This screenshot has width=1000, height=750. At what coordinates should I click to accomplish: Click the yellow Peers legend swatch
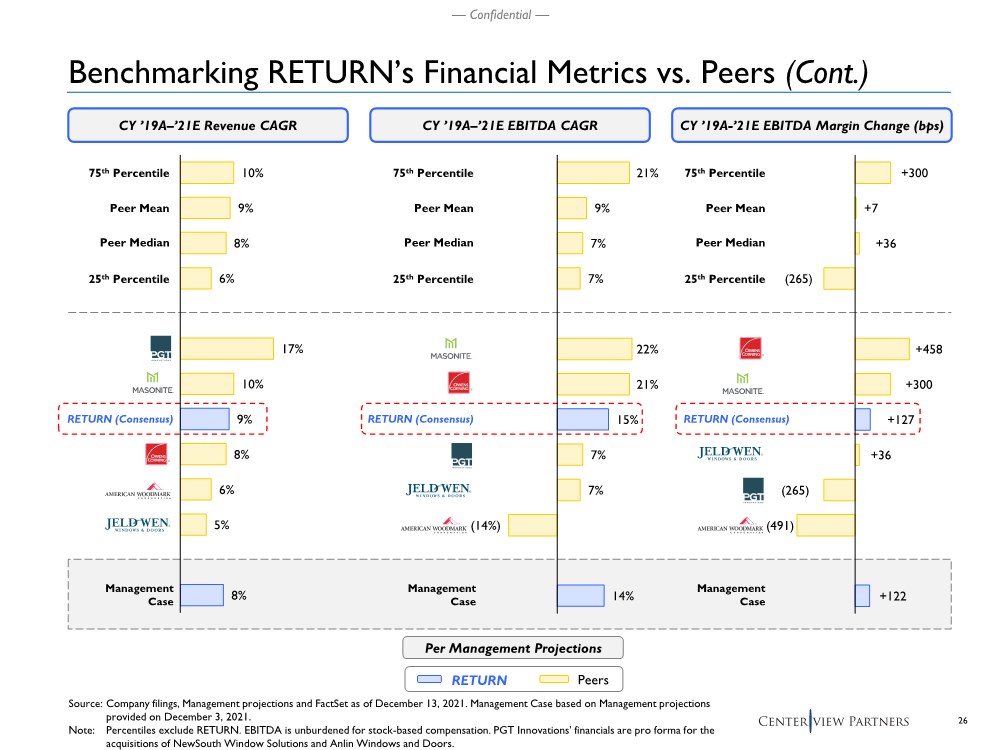tap(552, 680)
